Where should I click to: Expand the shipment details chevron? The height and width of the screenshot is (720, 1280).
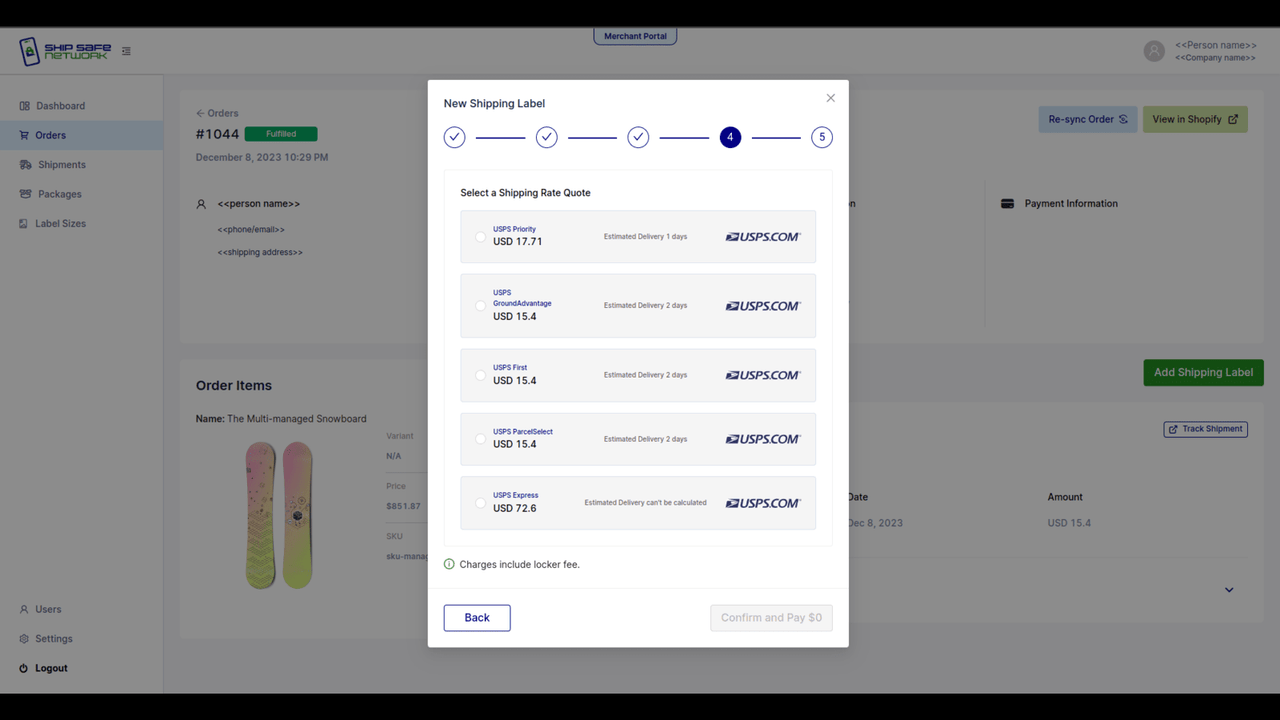[x=1229, y=590]
